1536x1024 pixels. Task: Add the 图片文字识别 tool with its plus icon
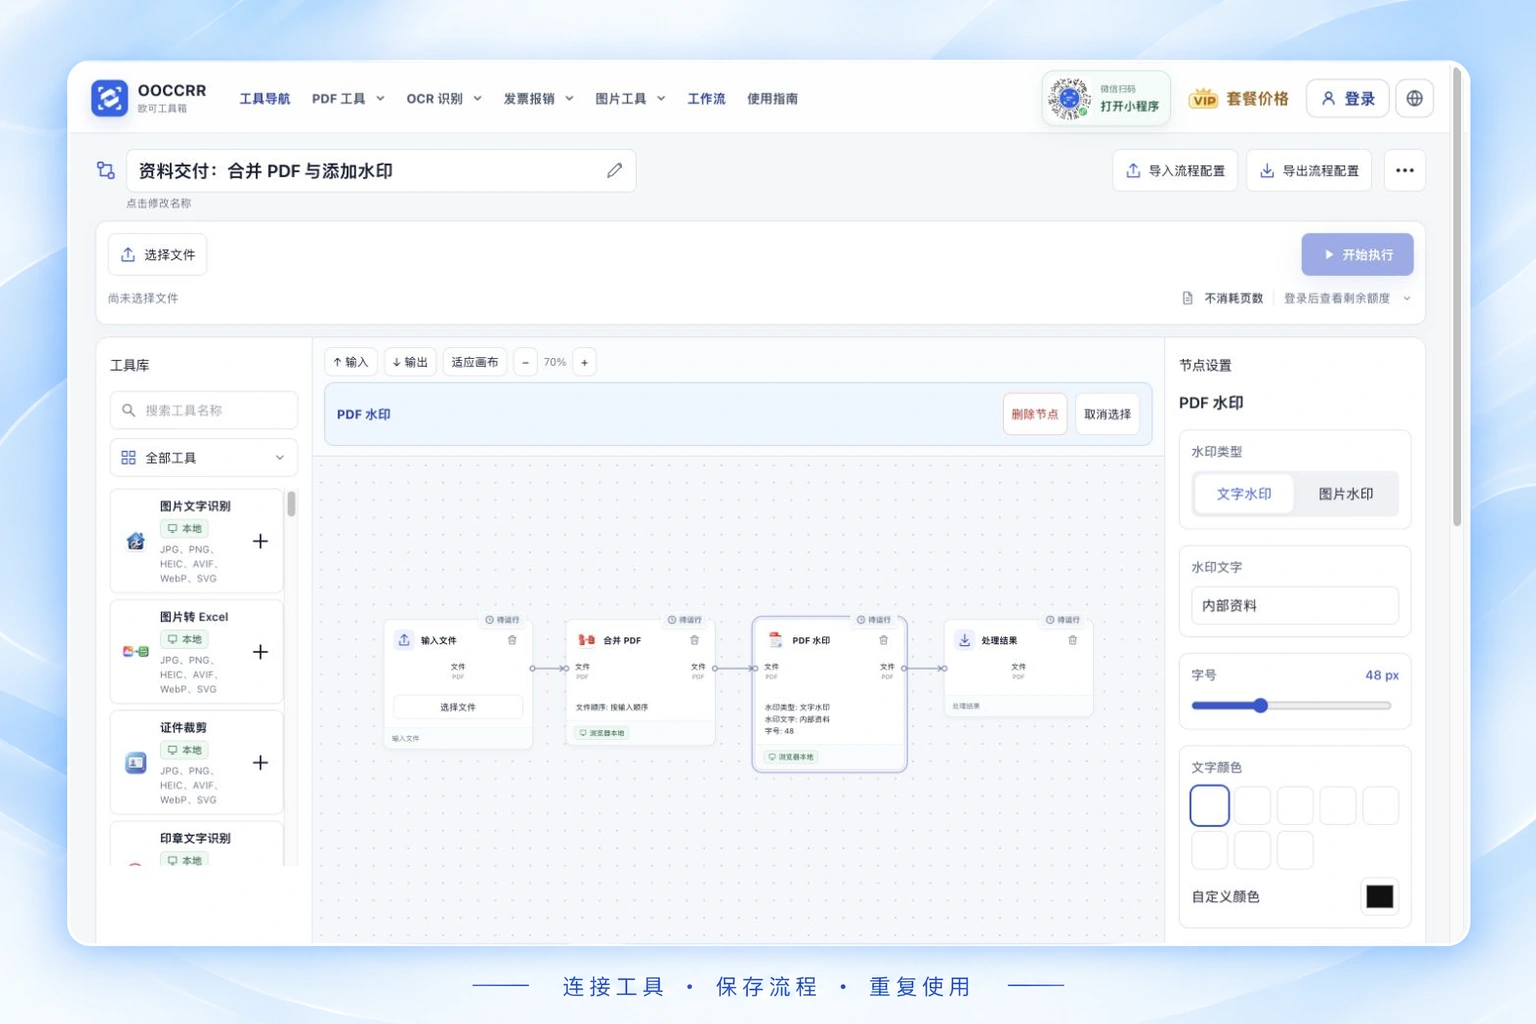point(260,541)
